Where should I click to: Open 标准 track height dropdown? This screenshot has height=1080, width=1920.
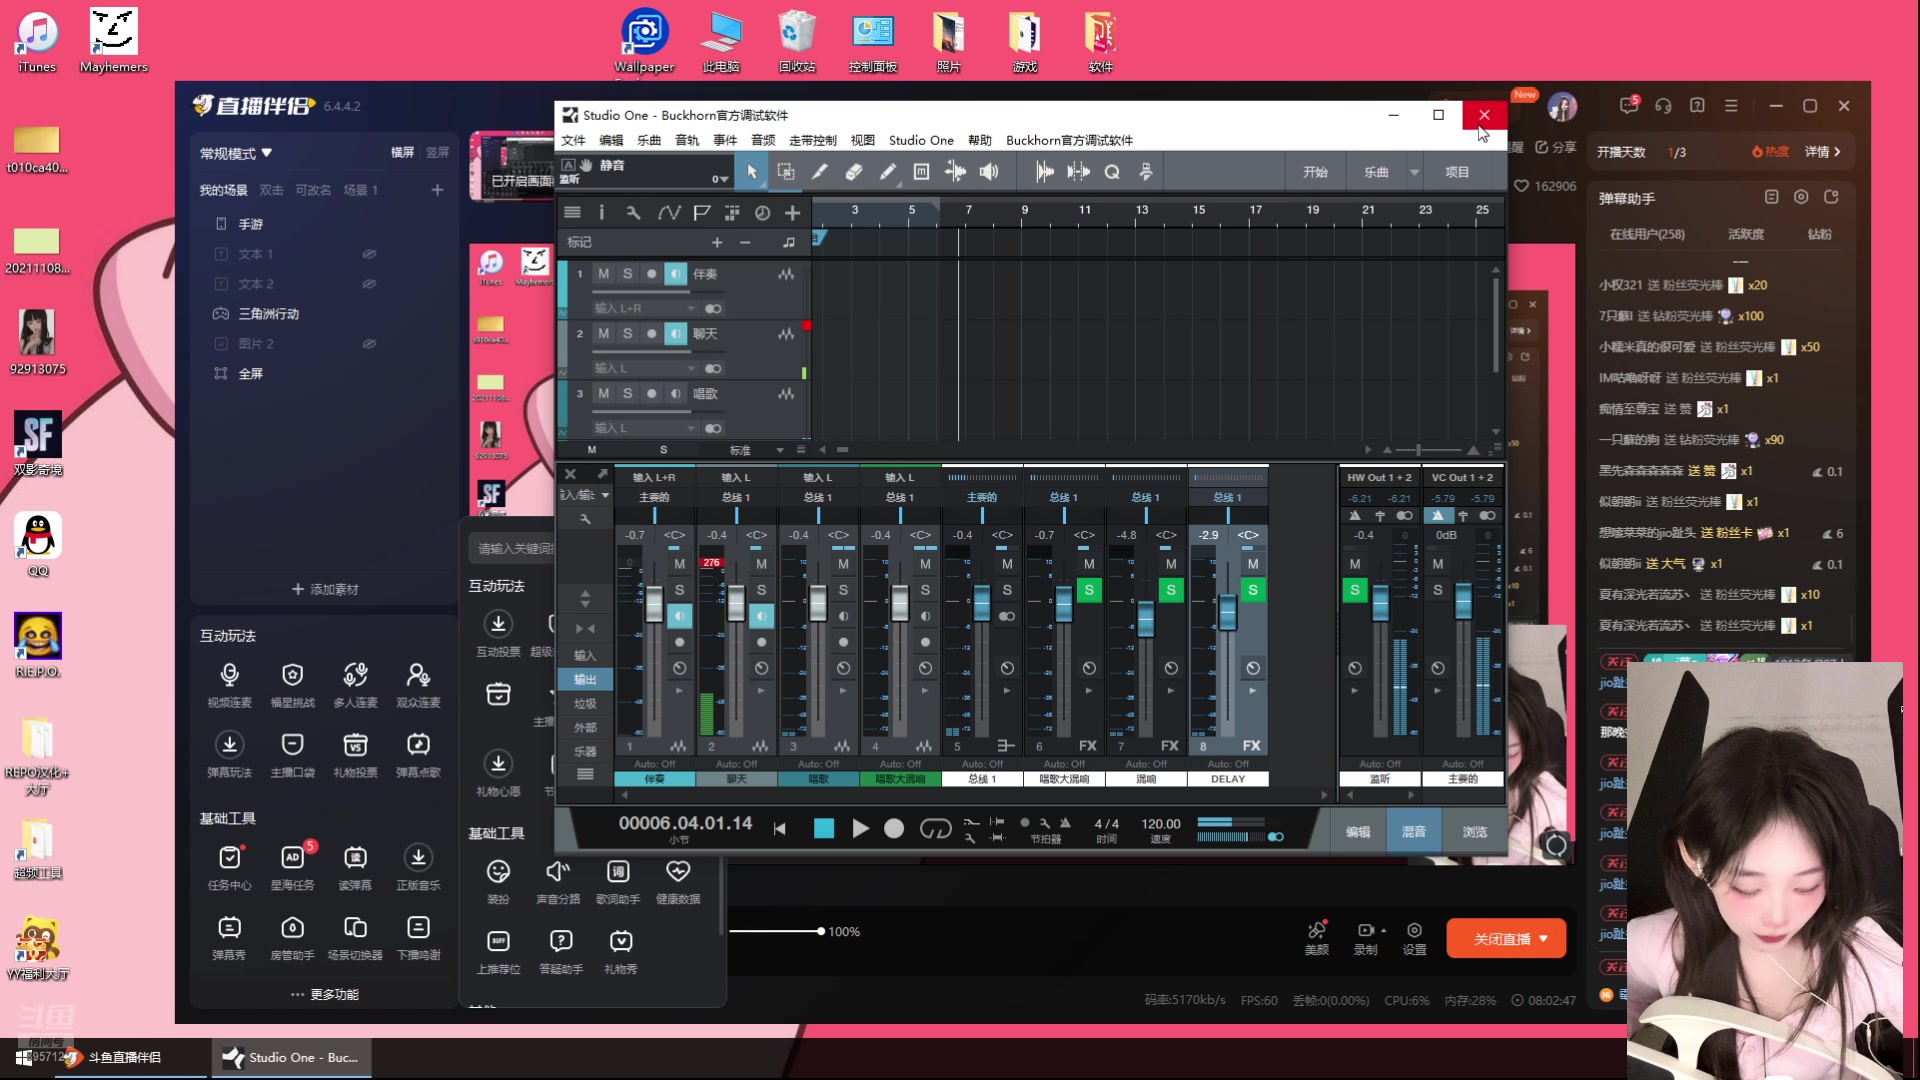[754, 450]
